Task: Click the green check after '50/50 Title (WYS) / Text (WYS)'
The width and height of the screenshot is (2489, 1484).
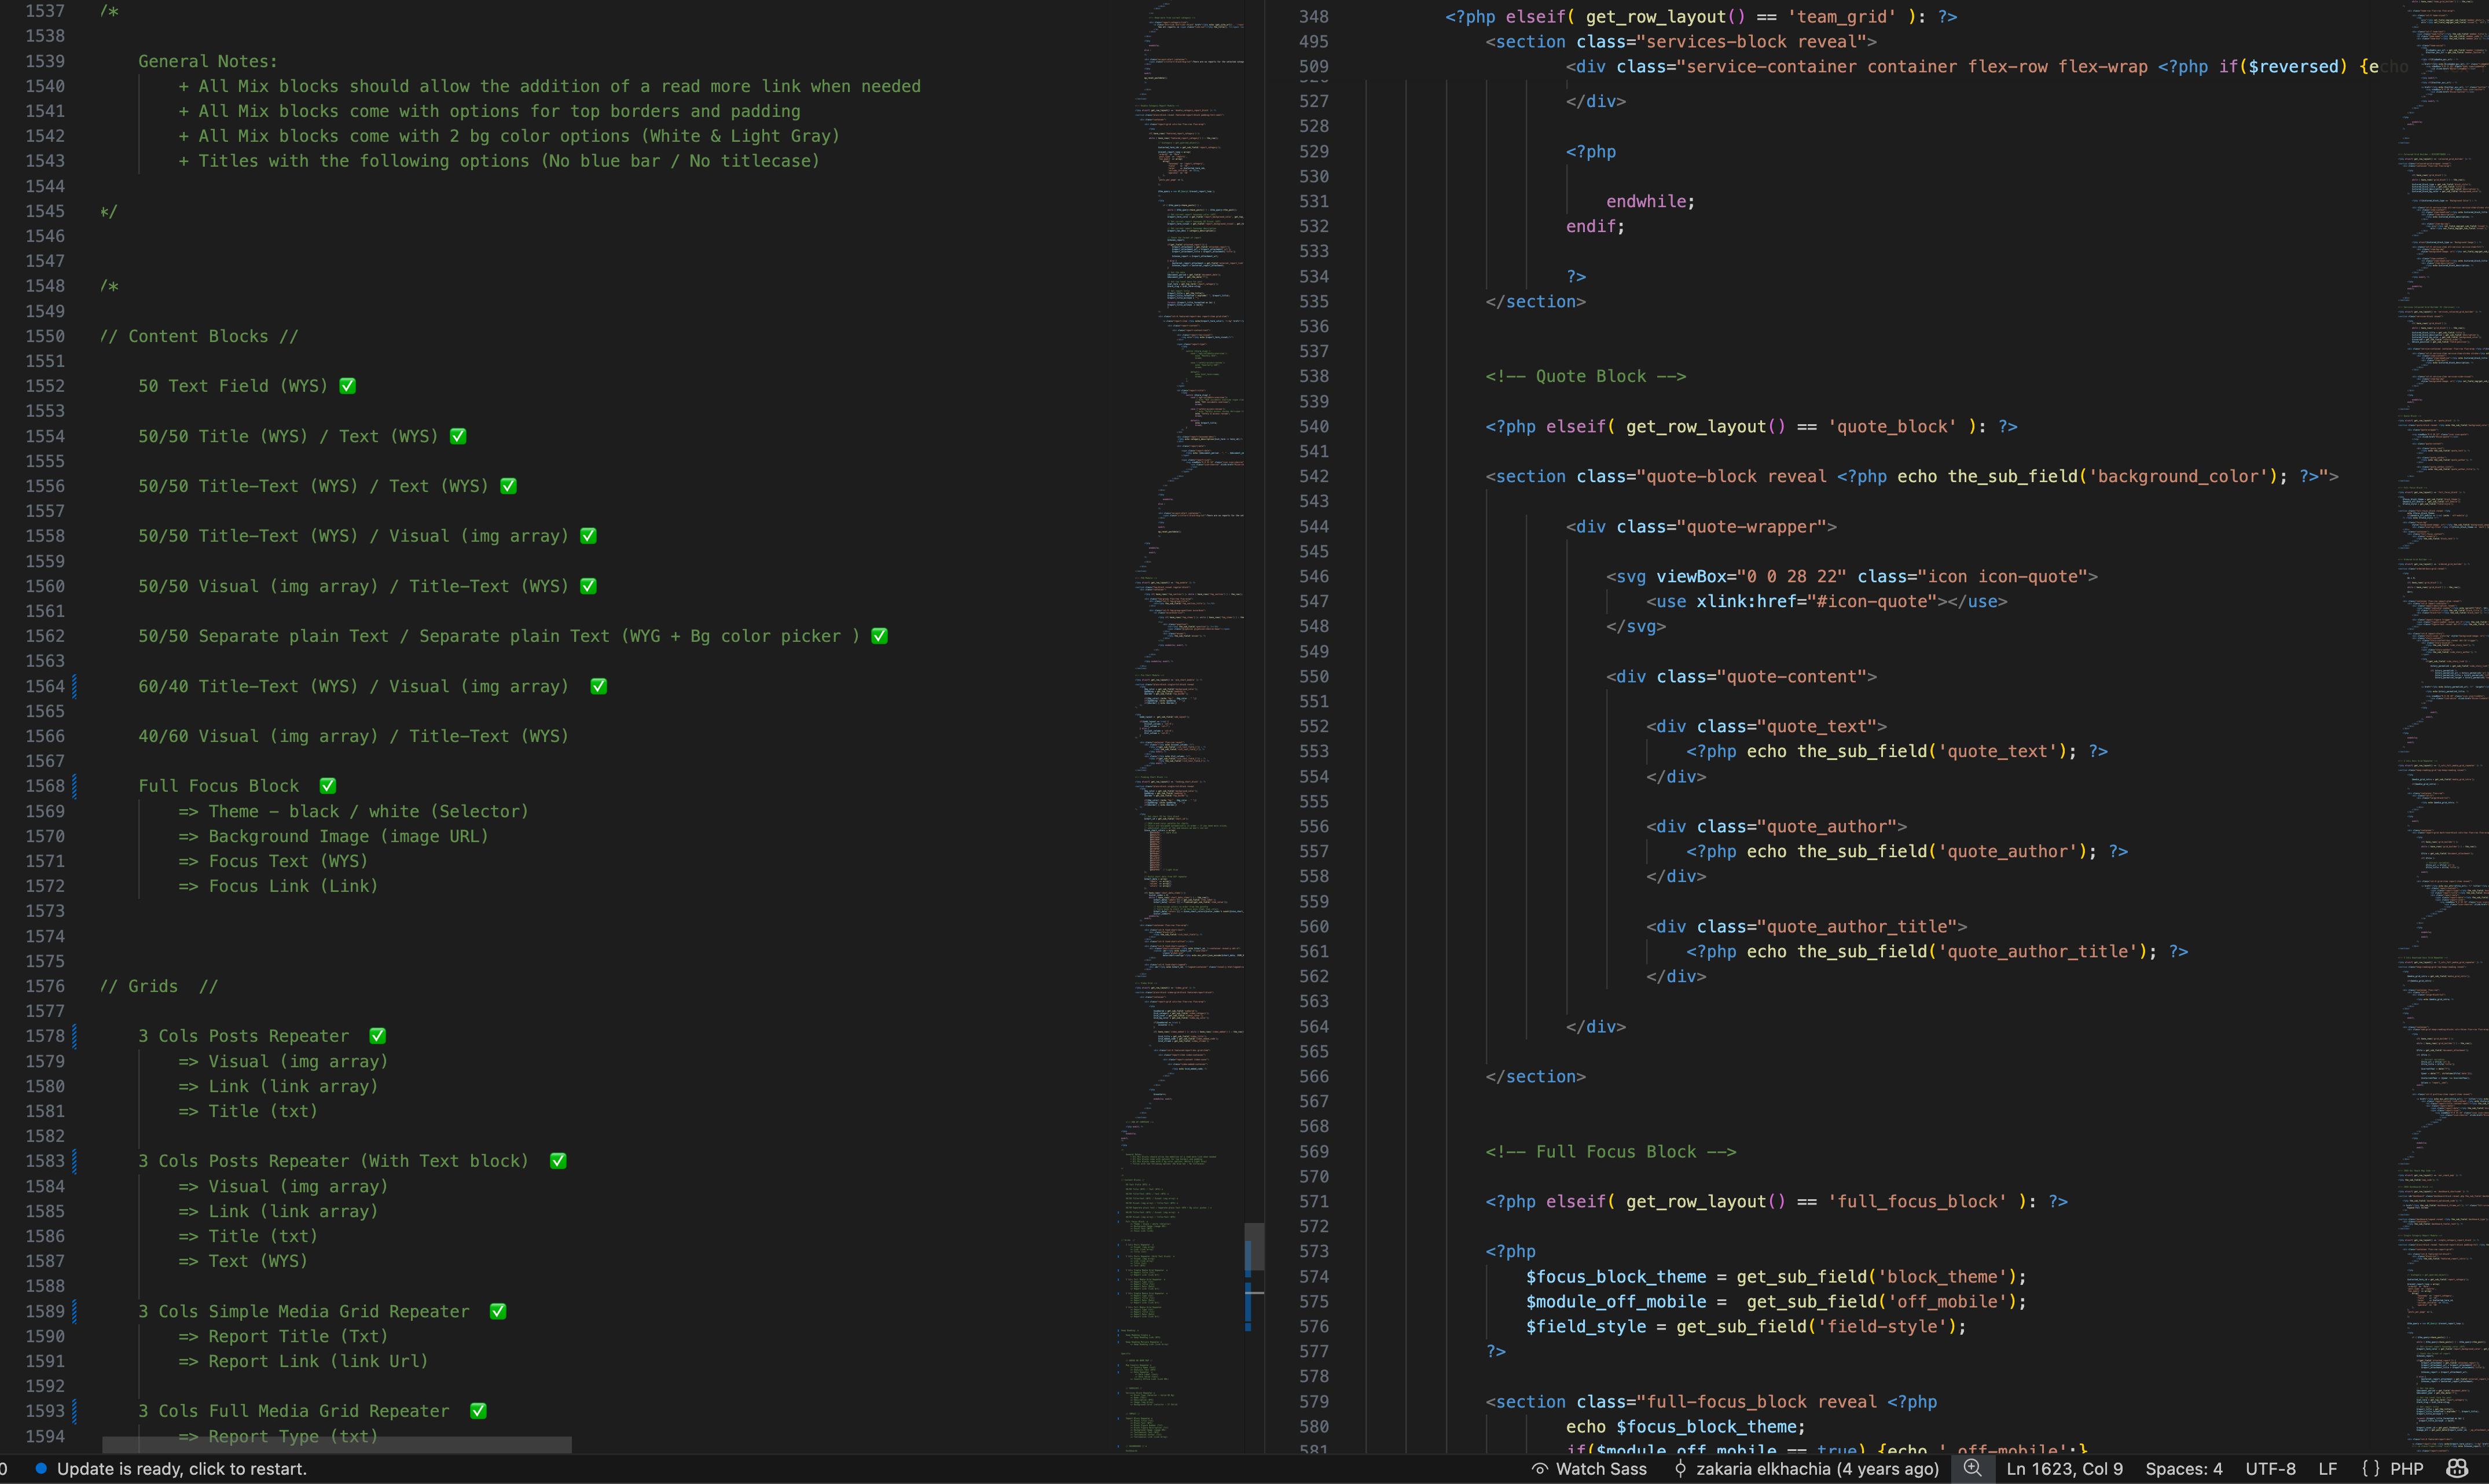Action: click(458, 436)
